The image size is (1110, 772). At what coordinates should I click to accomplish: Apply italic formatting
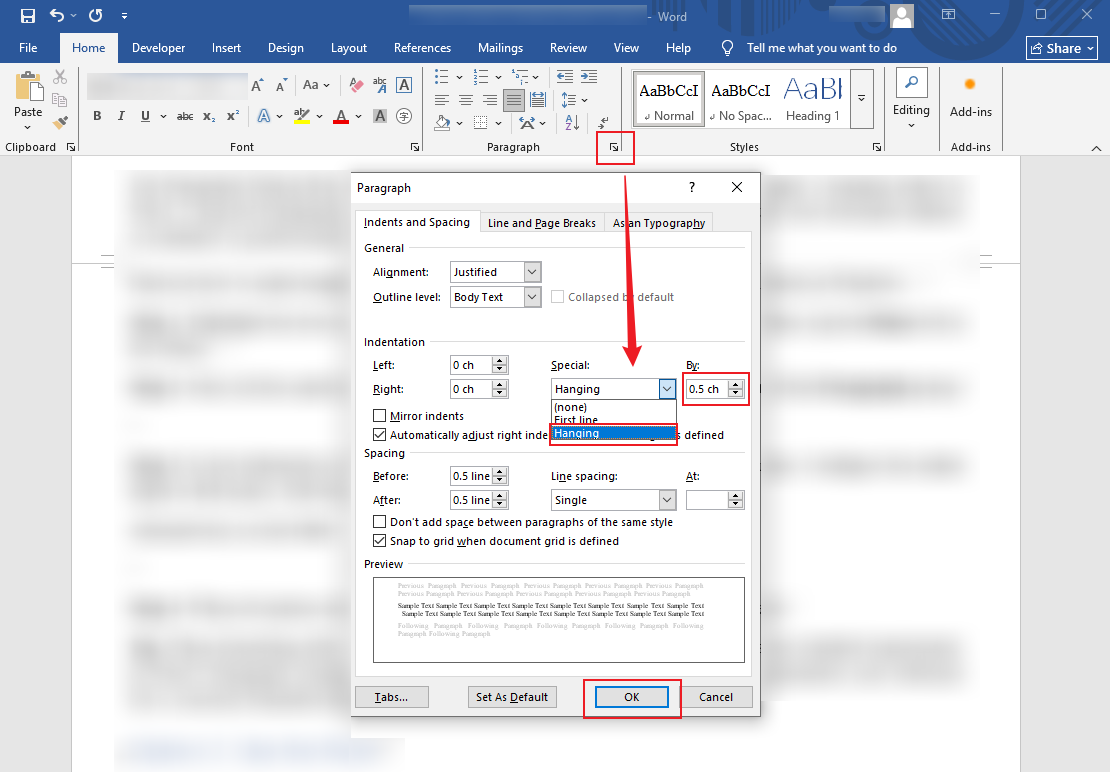121,115
